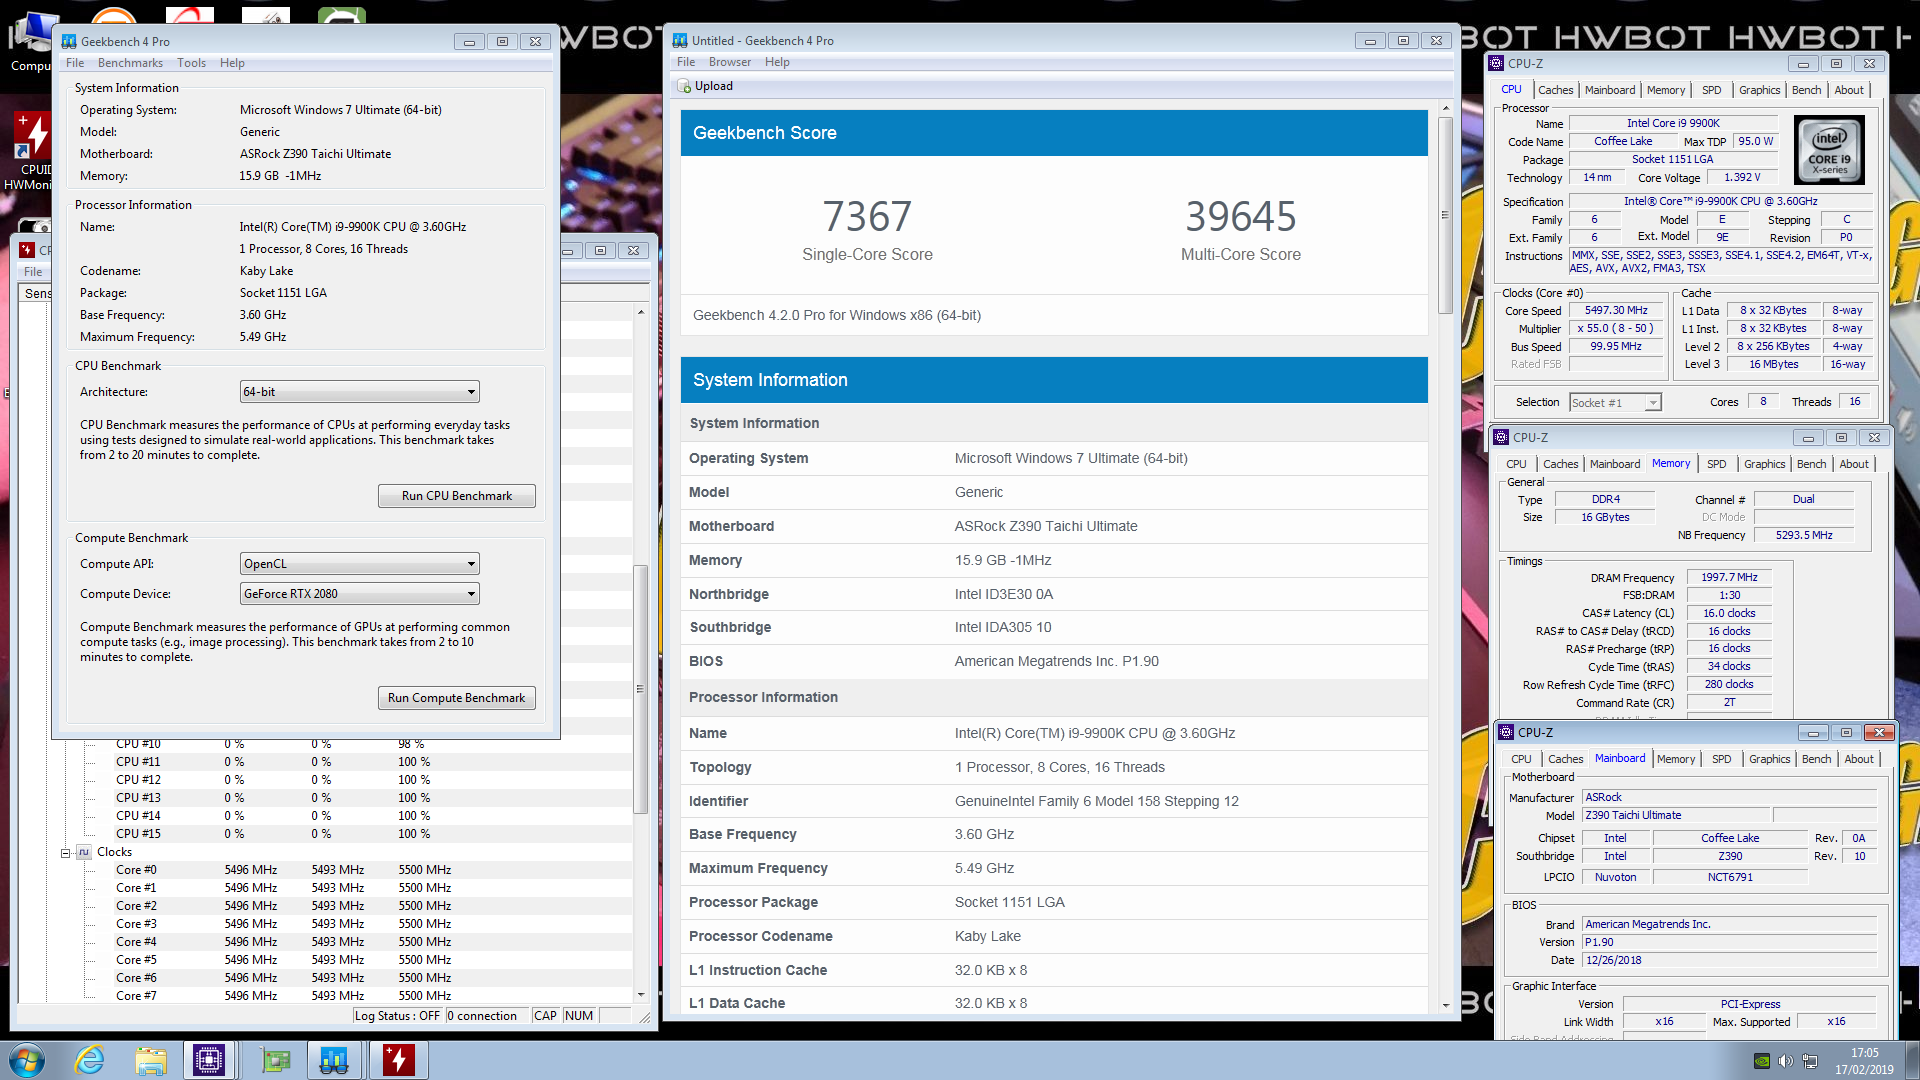
Task: Open About tab in Mainboard CPU-Z window
Action: (x=1859, y=759)
